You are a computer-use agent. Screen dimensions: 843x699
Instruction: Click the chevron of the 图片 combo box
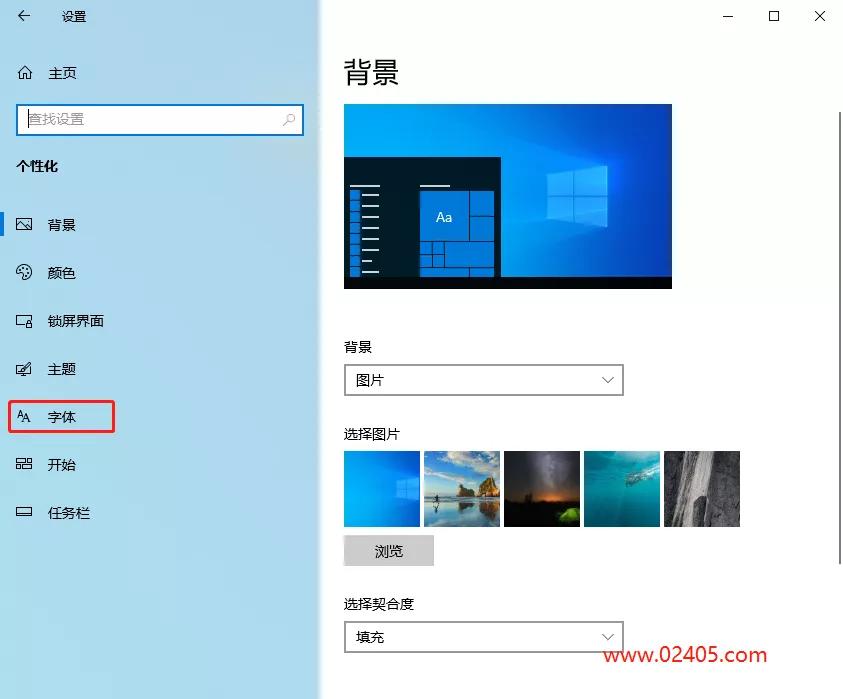(x=608, y=380)
